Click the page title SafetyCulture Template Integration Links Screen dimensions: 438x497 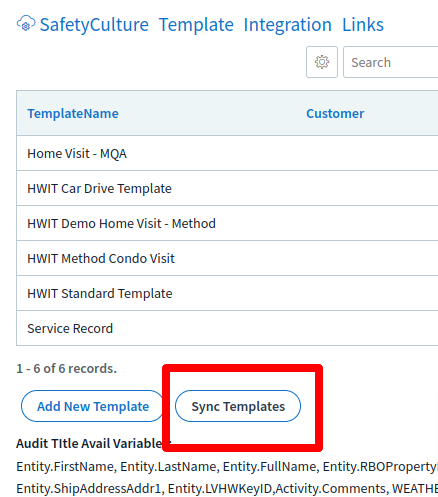tap(212, 25)
